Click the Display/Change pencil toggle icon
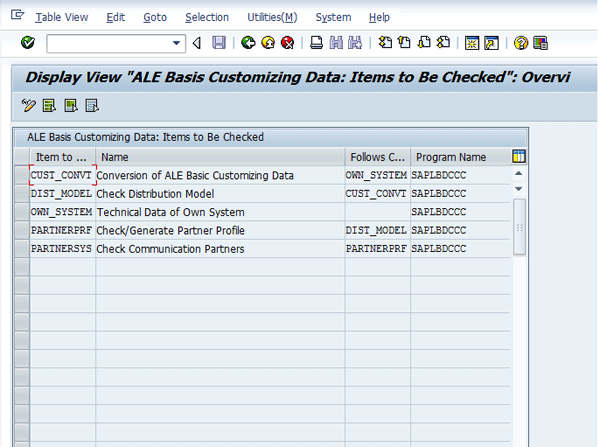600x447 pixels. (28, 105)
